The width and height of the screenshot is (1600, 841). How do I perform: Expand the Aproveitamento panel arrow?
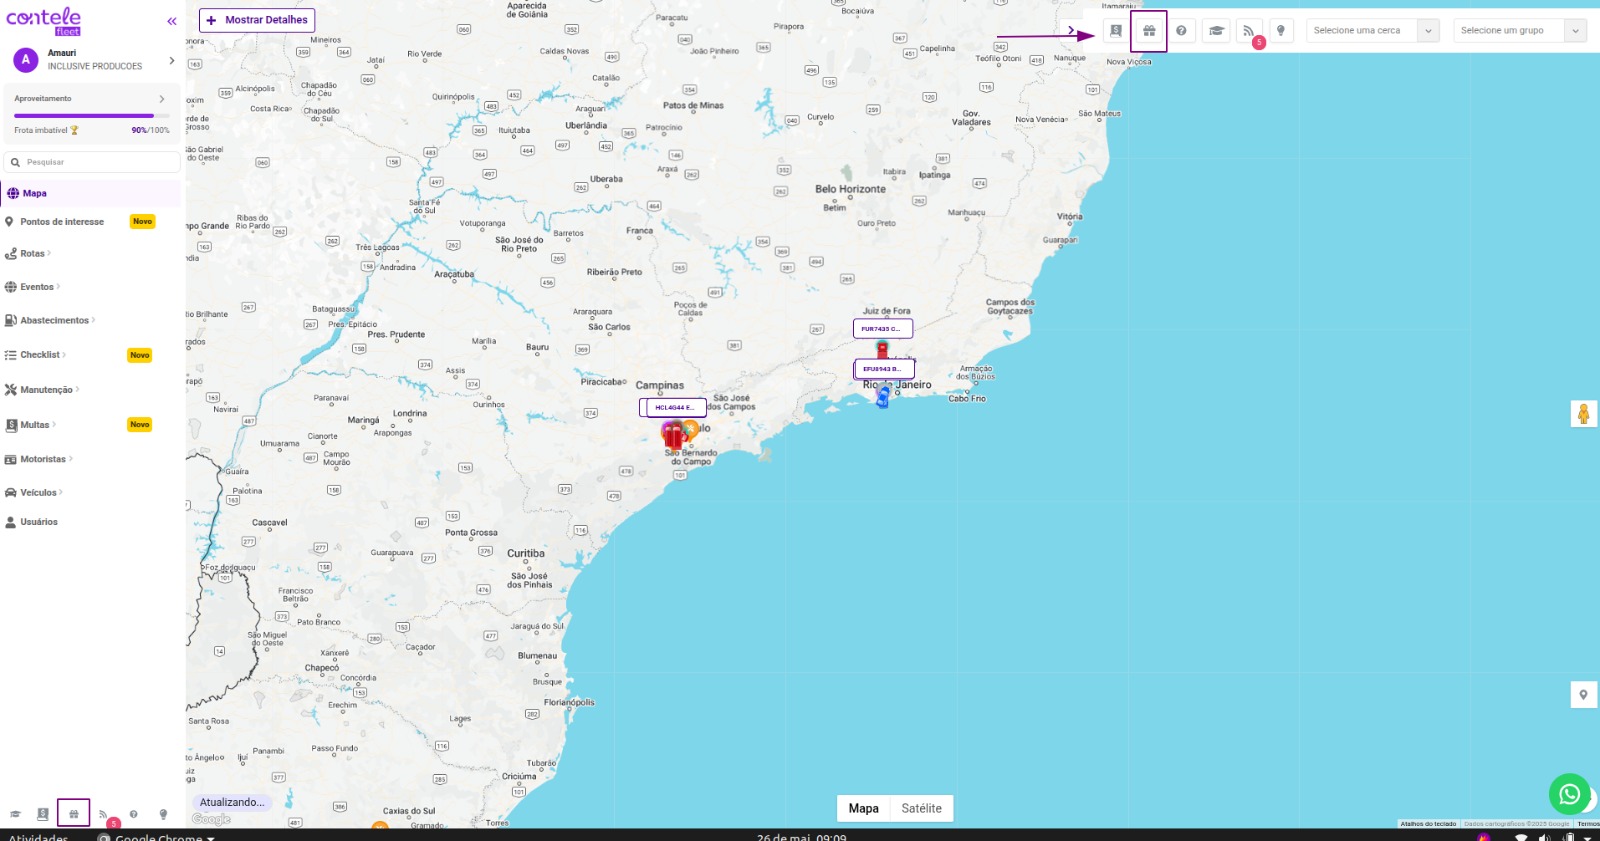point(162,99)
